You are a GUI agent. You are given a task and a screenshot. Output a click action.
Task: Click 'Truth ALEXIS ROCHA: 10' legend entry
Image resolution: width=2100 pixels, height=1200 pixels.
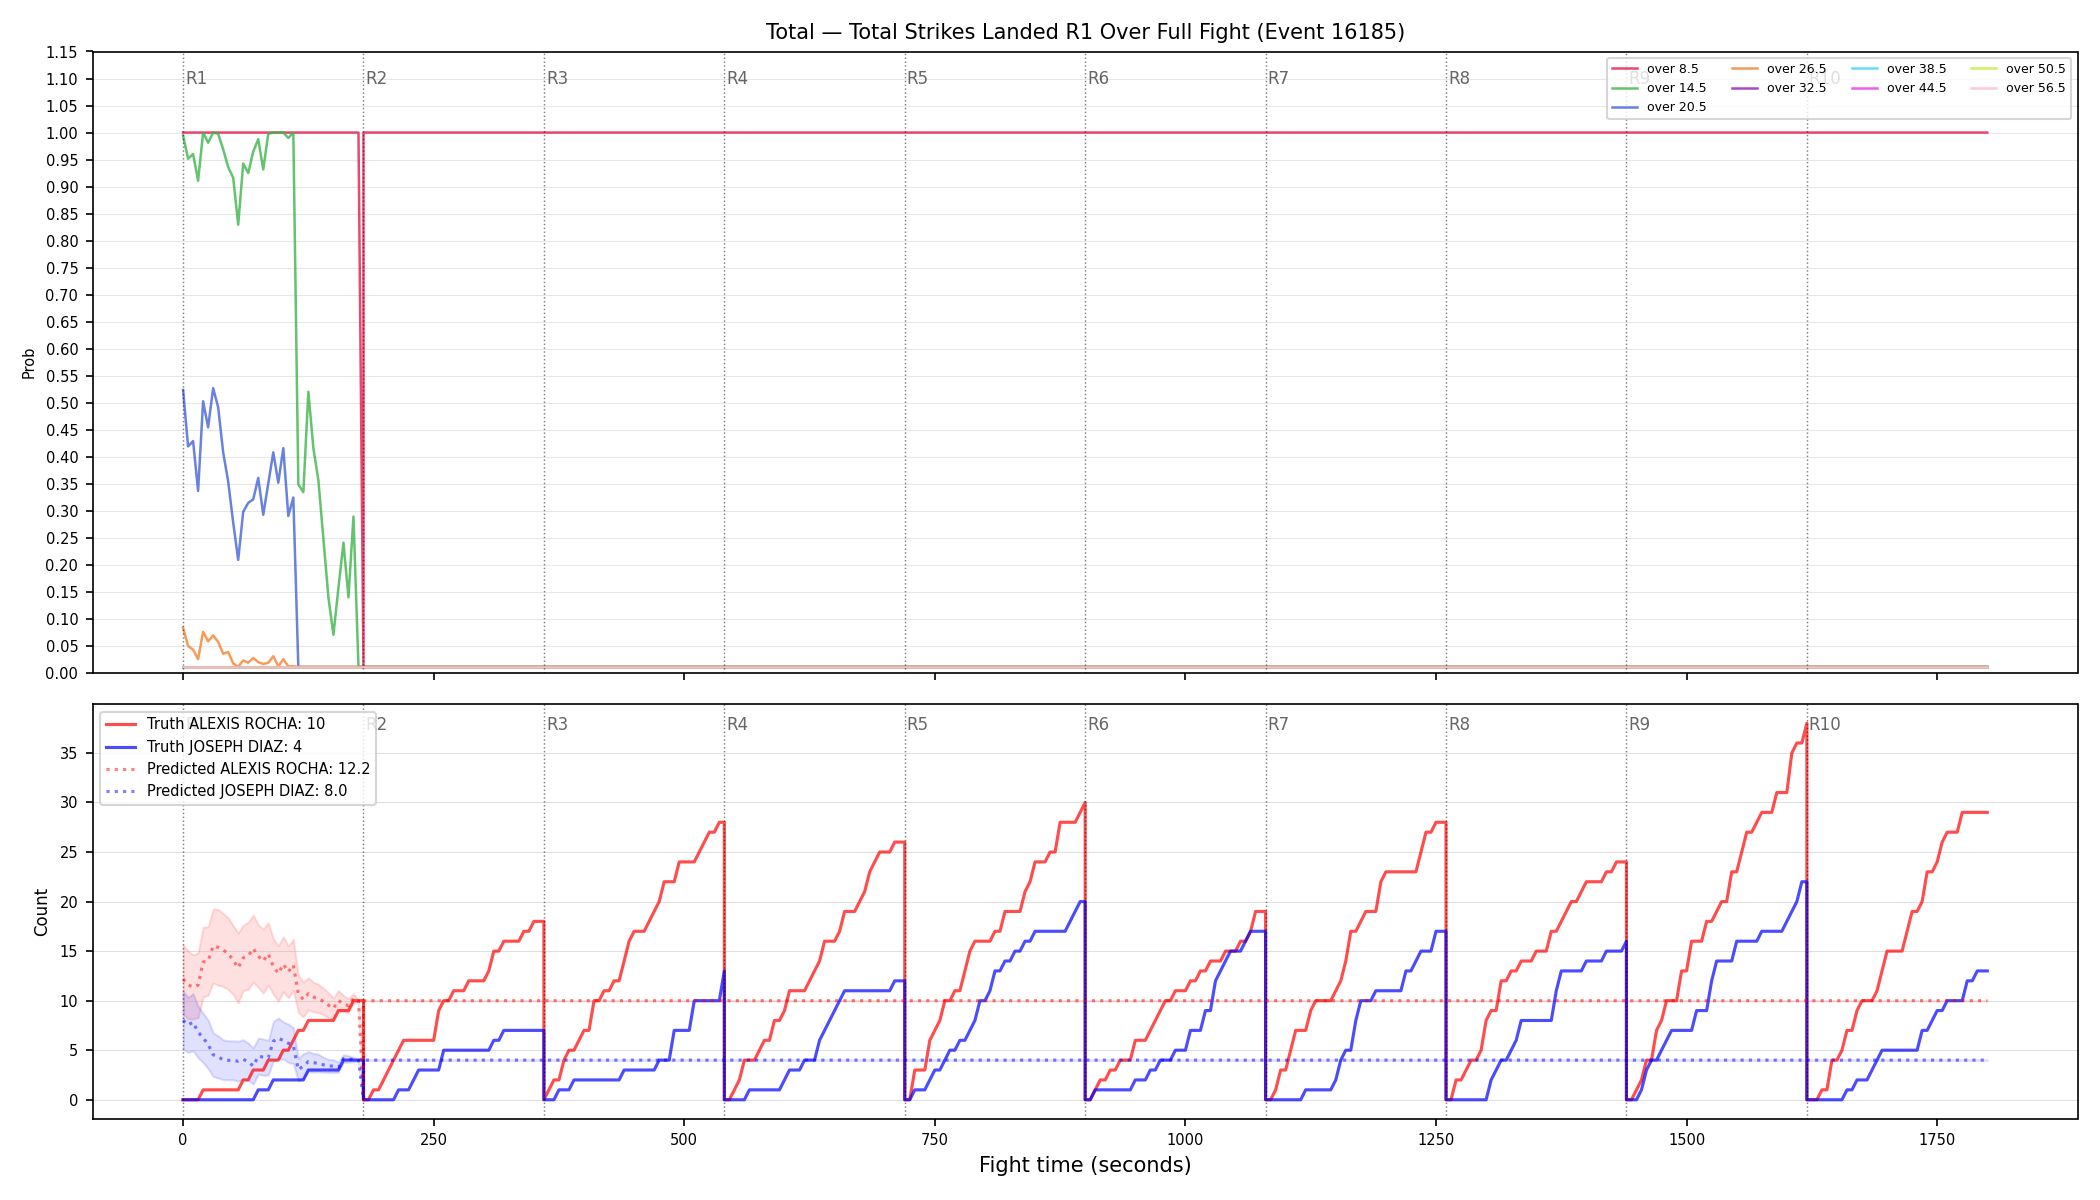coord(236,724)
